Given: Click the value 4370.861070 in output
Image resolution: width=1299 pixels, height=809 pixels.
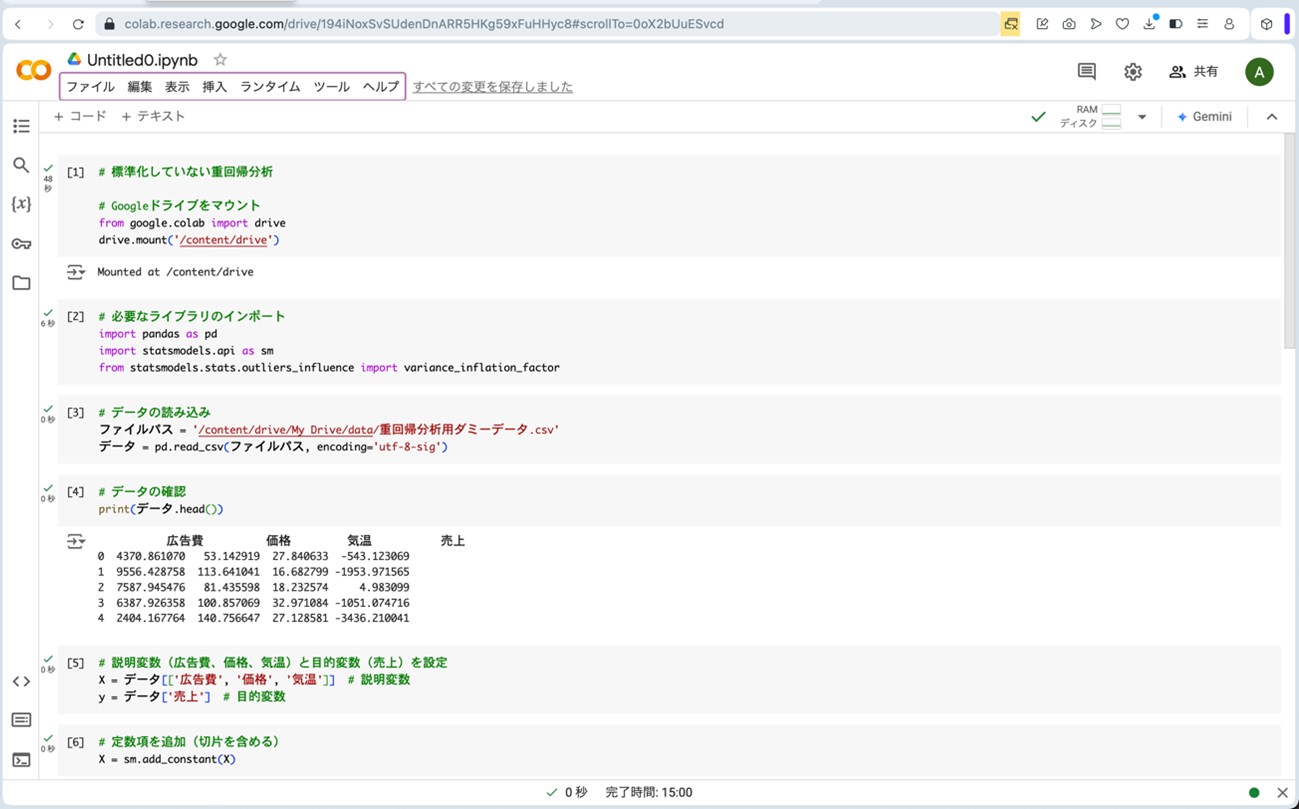Looking at the screenshot, I should point(150,556).
